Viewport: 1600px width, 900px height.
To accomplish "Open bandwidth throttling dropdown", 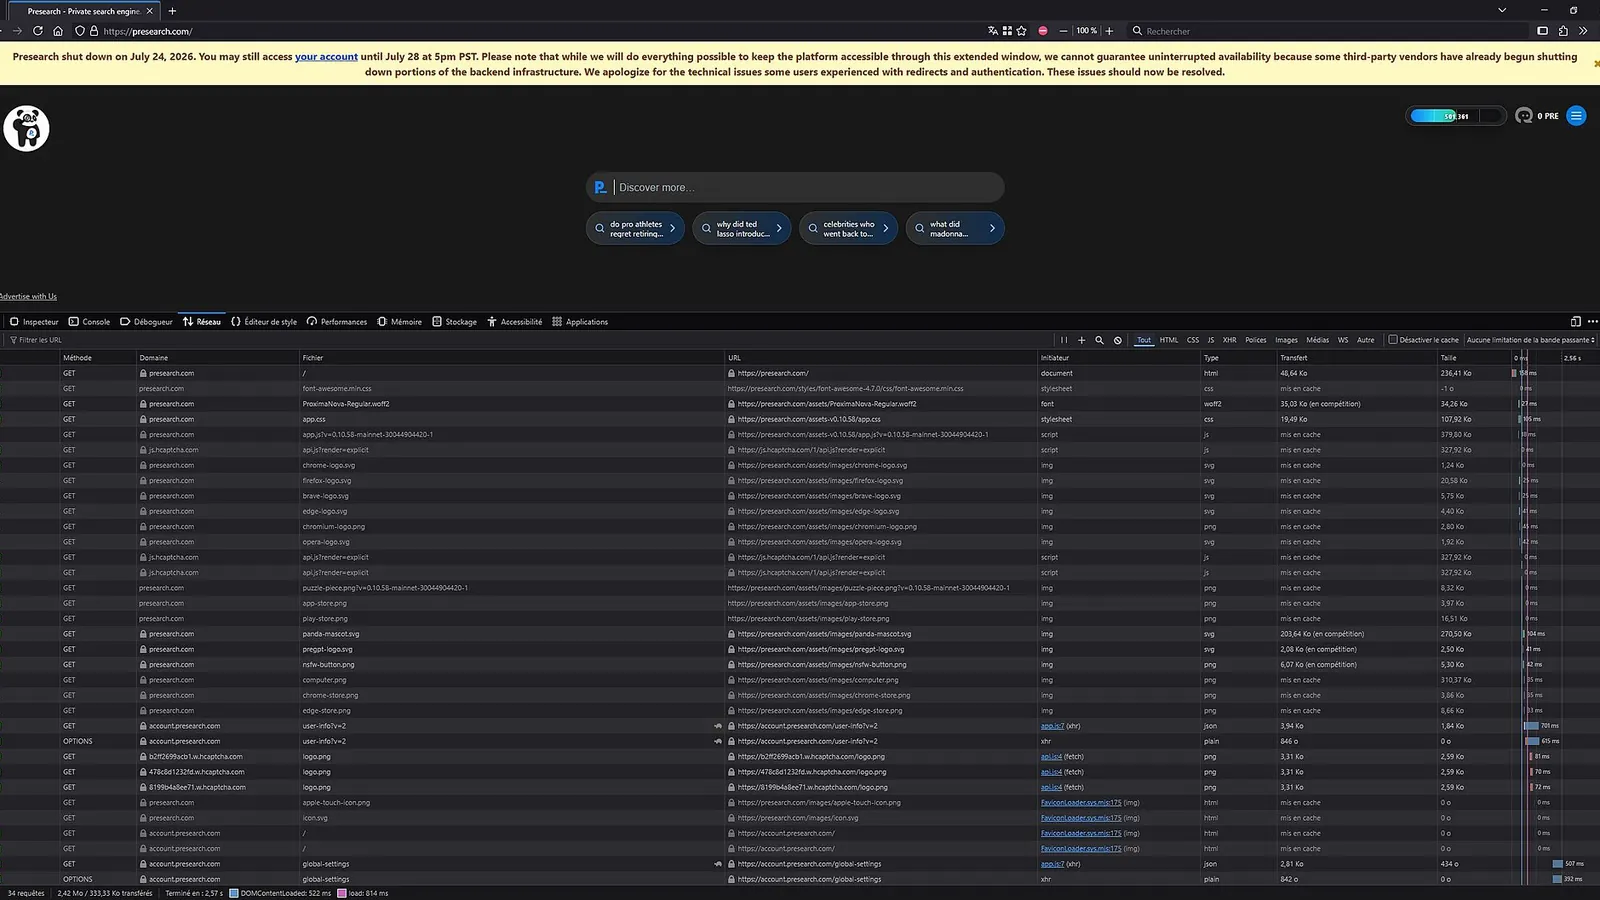I will point(1530,340).
